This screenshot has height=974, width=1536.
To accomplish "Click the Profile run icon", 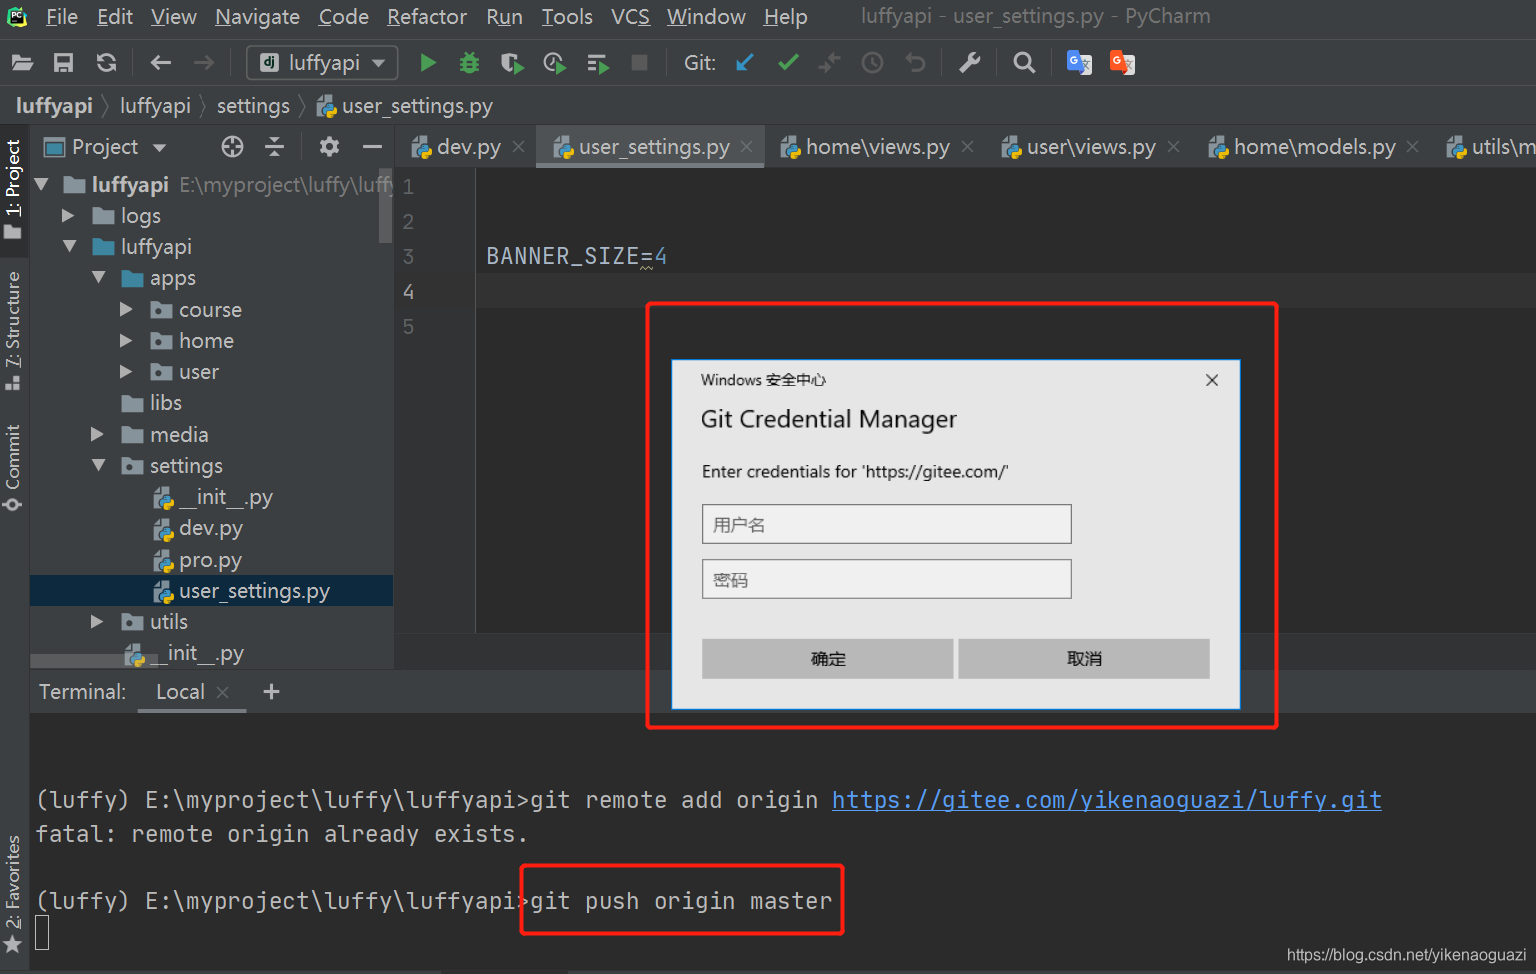I will [554, 63].
